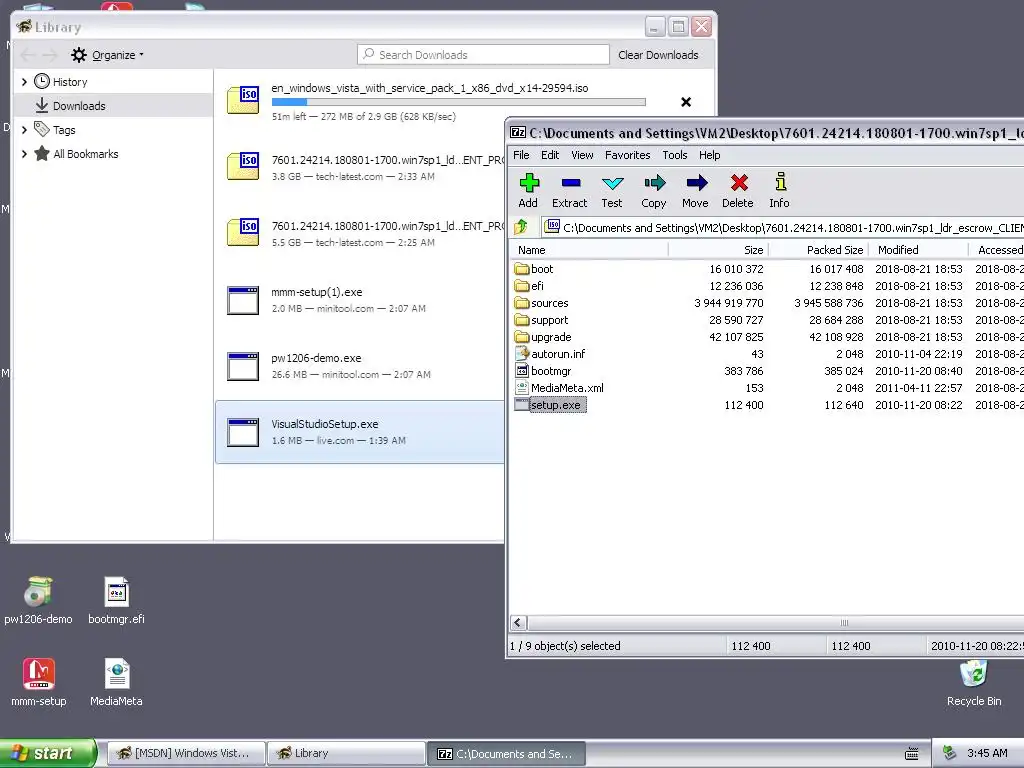1024x768 pixels.
Task: Click the Vista ISO download progress bar
Action: (x=458, y=102)
